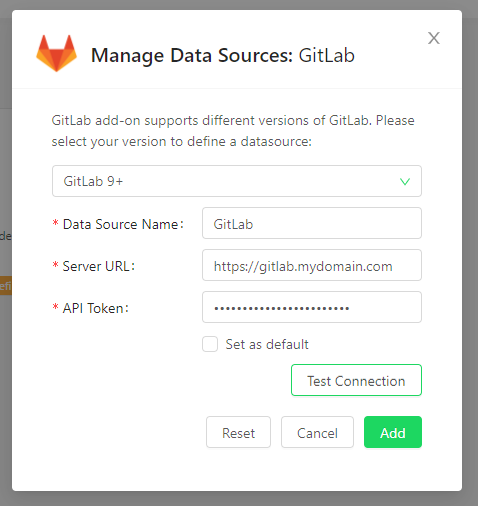Image resolution: width=478 pixels, height=506 pixels.
Task: Focus the Data Source Name input field
Action: [312, 223]
